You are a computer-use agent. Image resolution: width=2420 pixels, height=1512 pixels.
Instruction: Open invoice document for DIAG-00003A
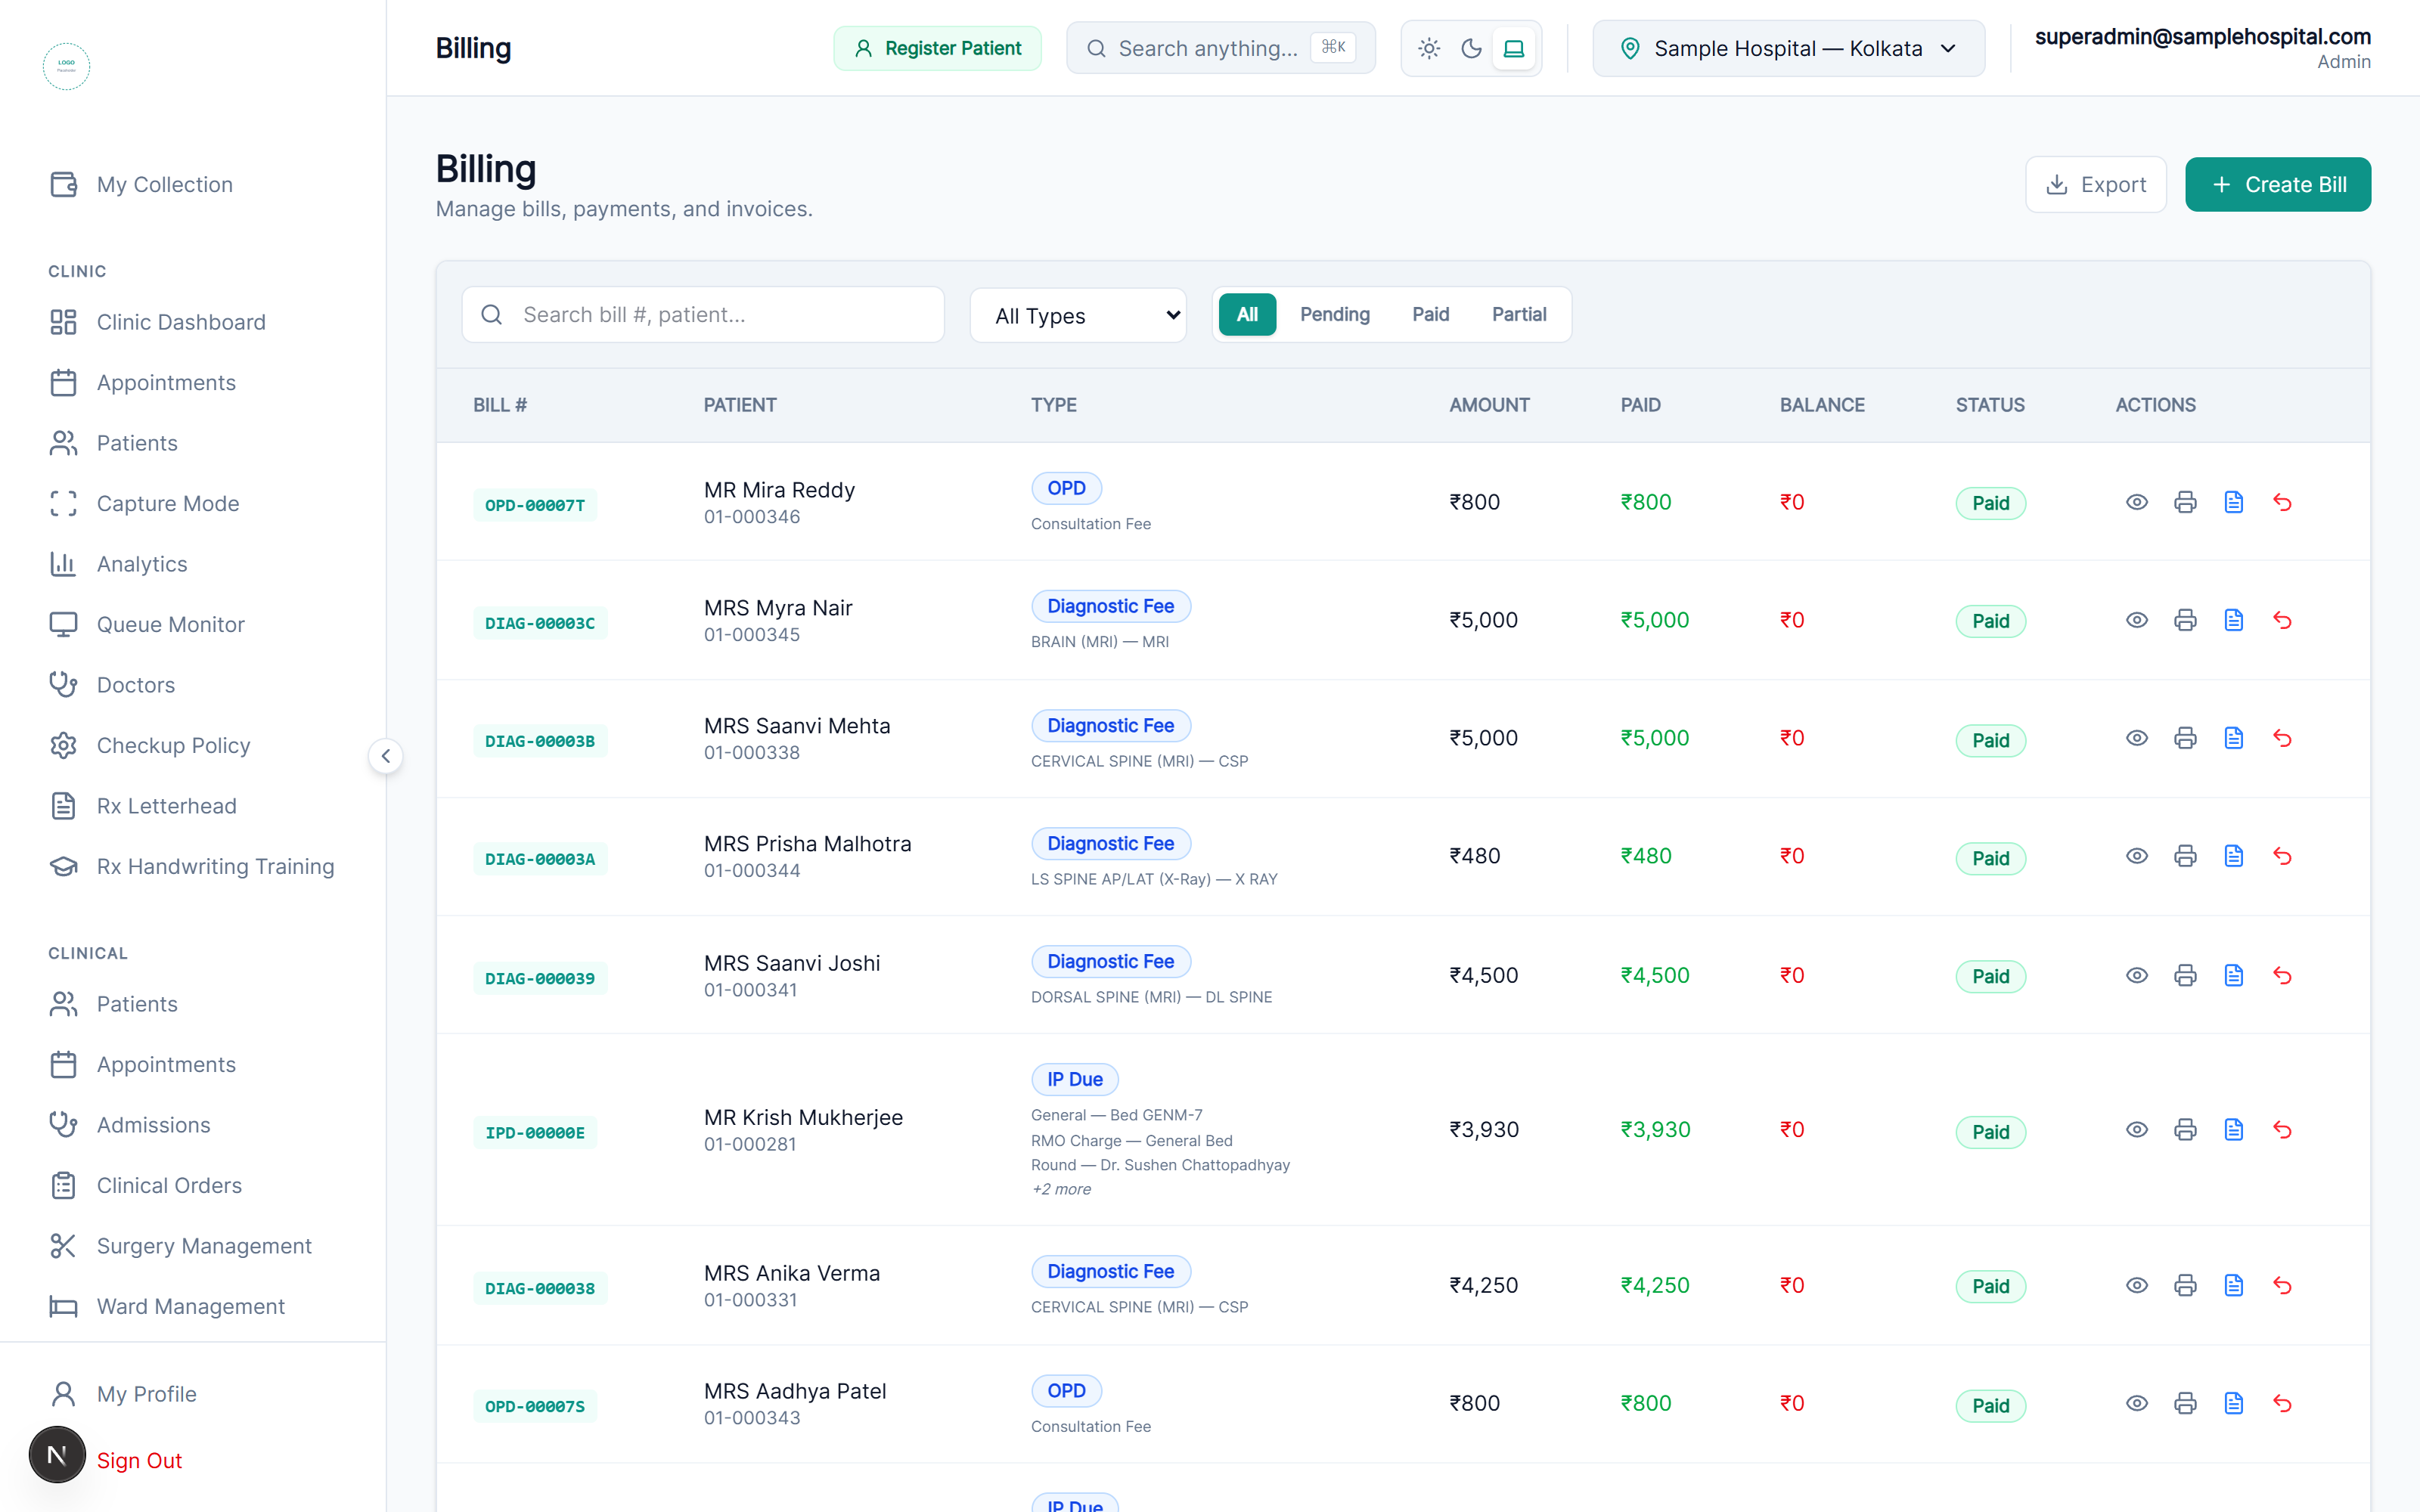(x=2233, y=856)
